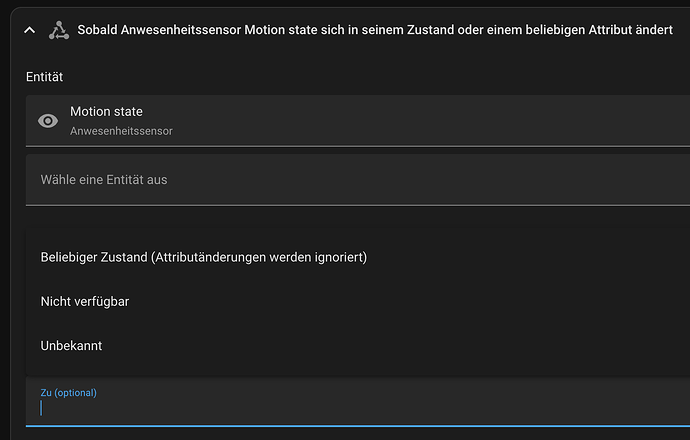Click the "Motion state" entity name text

(x=106, y=111)
